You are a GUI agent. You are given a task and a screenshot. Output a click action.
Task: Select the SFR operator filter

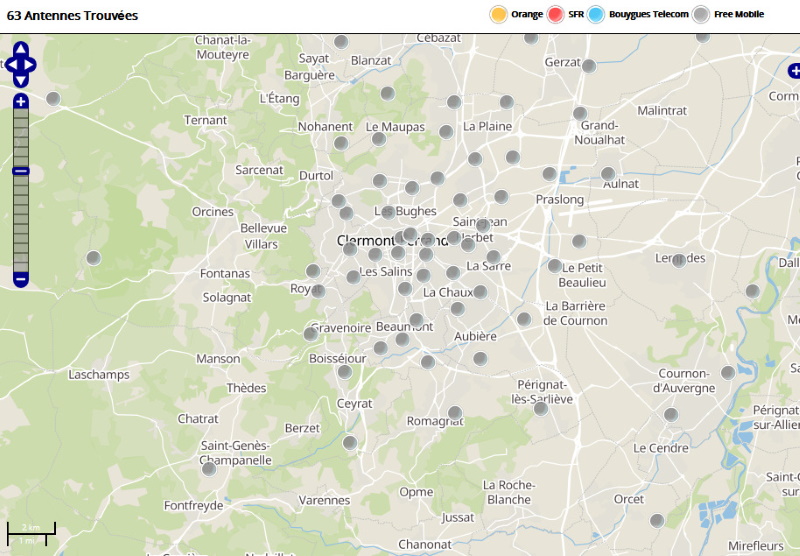coord(556,14)
